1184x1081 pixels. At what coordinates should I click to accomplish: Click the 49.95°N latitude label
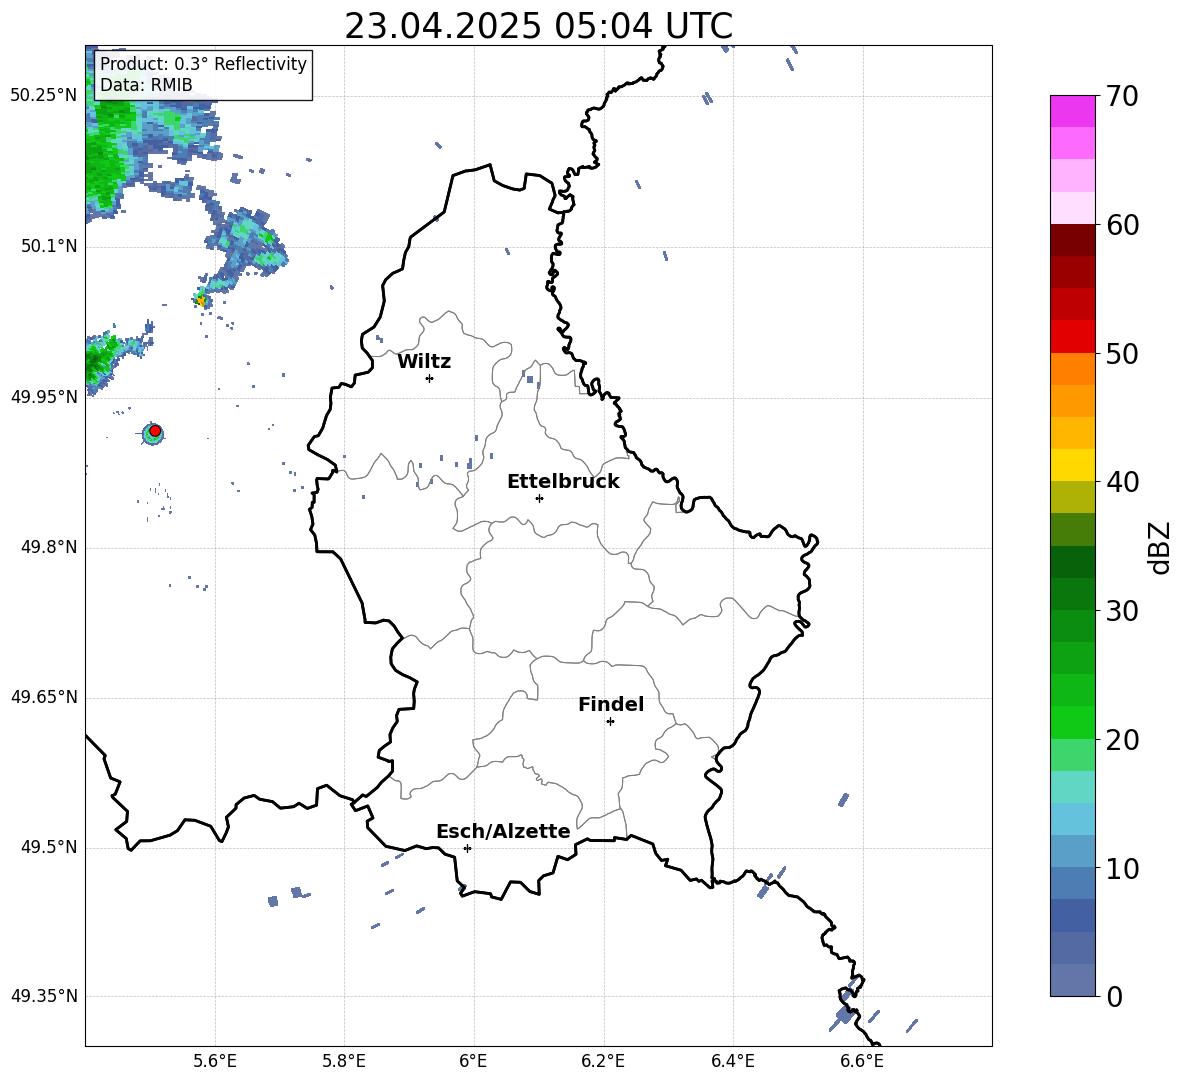pyautogui.click(x=44, y=397)
